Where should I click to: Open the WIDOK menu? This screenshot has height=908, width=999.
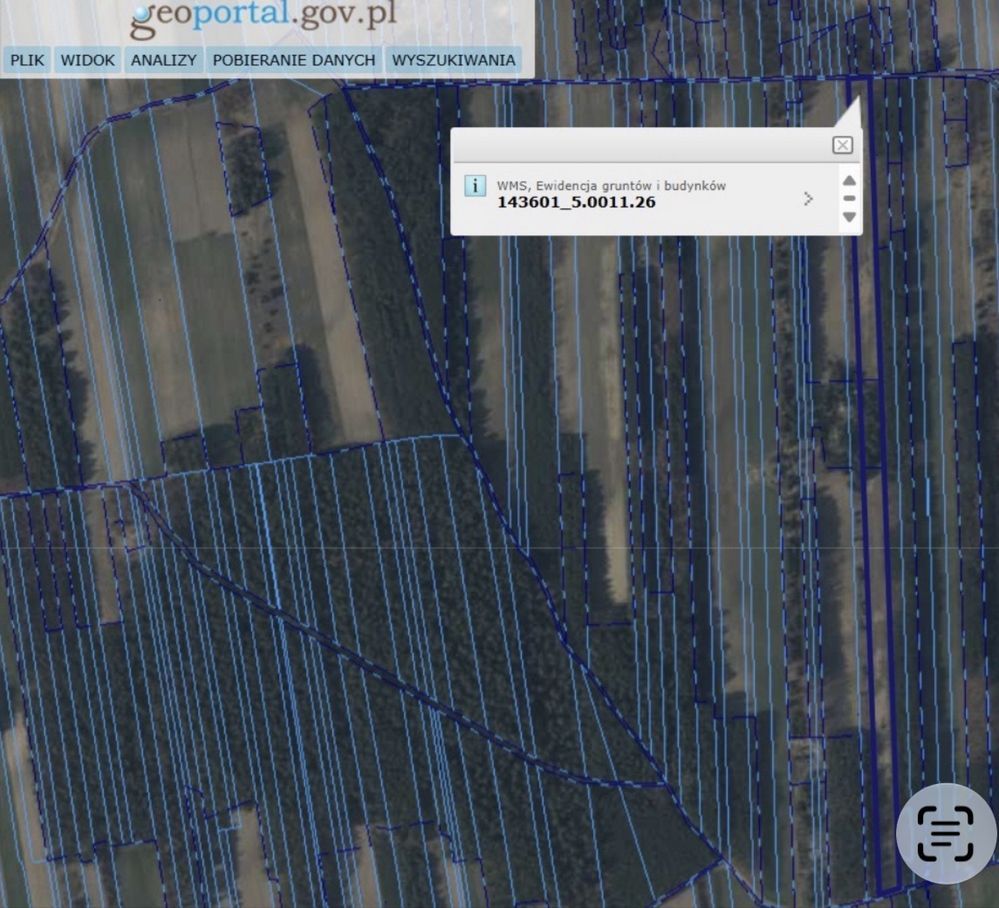click(87, 60)
